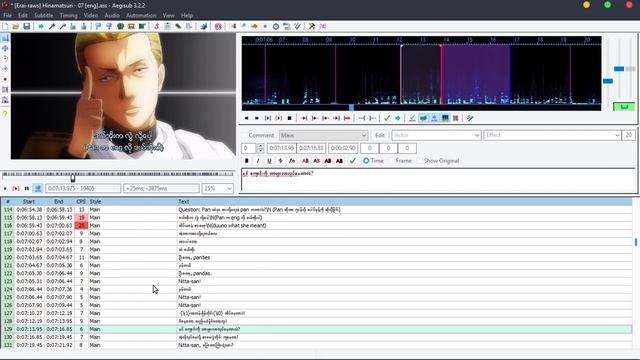Screen dimensions: 640x360
Task: Toggle italic formatting button
Action: tap(258, 161)
